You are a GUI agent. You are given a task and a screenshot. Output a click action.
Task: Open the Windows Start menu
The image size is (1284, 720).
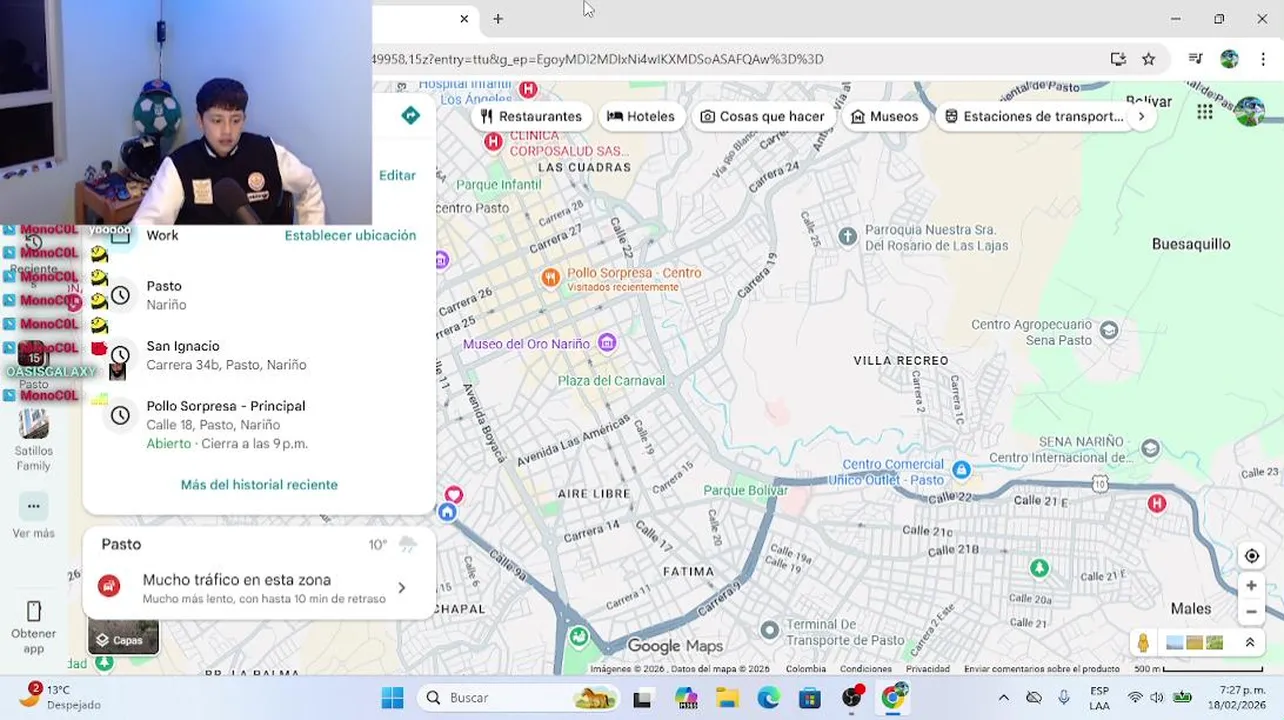coord(392,698)
